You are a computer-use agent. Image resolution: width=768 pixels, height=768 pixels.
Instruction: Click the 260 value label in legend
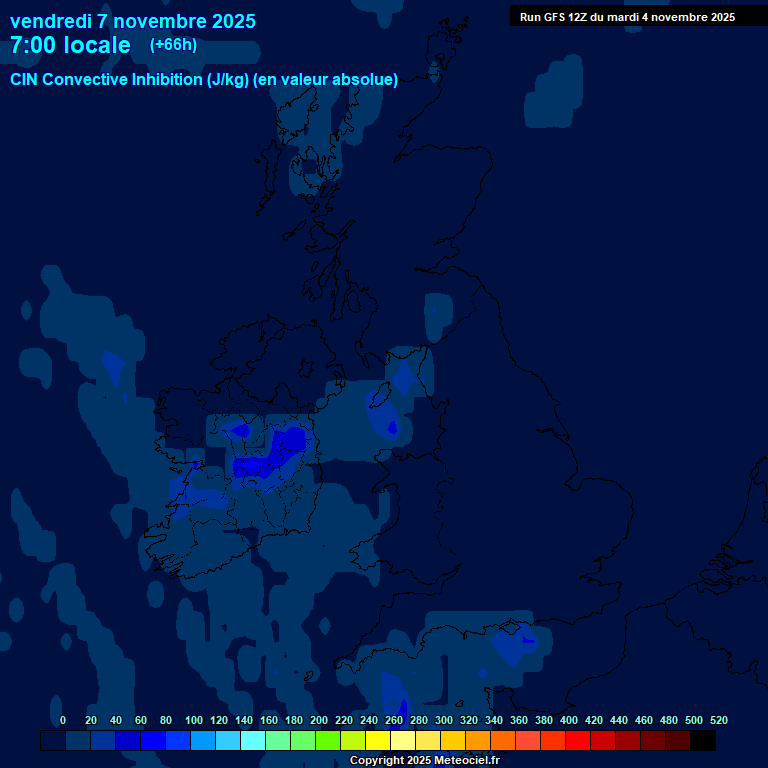[x=394, y=720]
